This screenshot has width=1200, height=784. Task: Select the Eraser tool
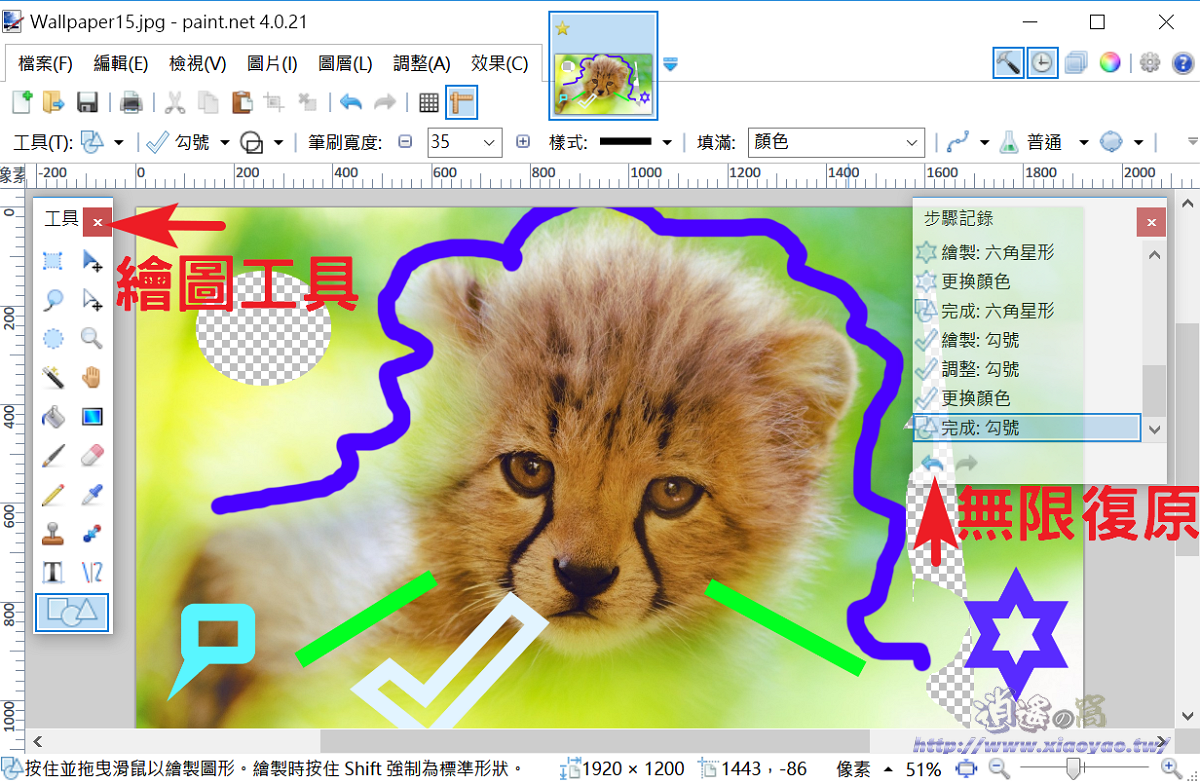92,456
